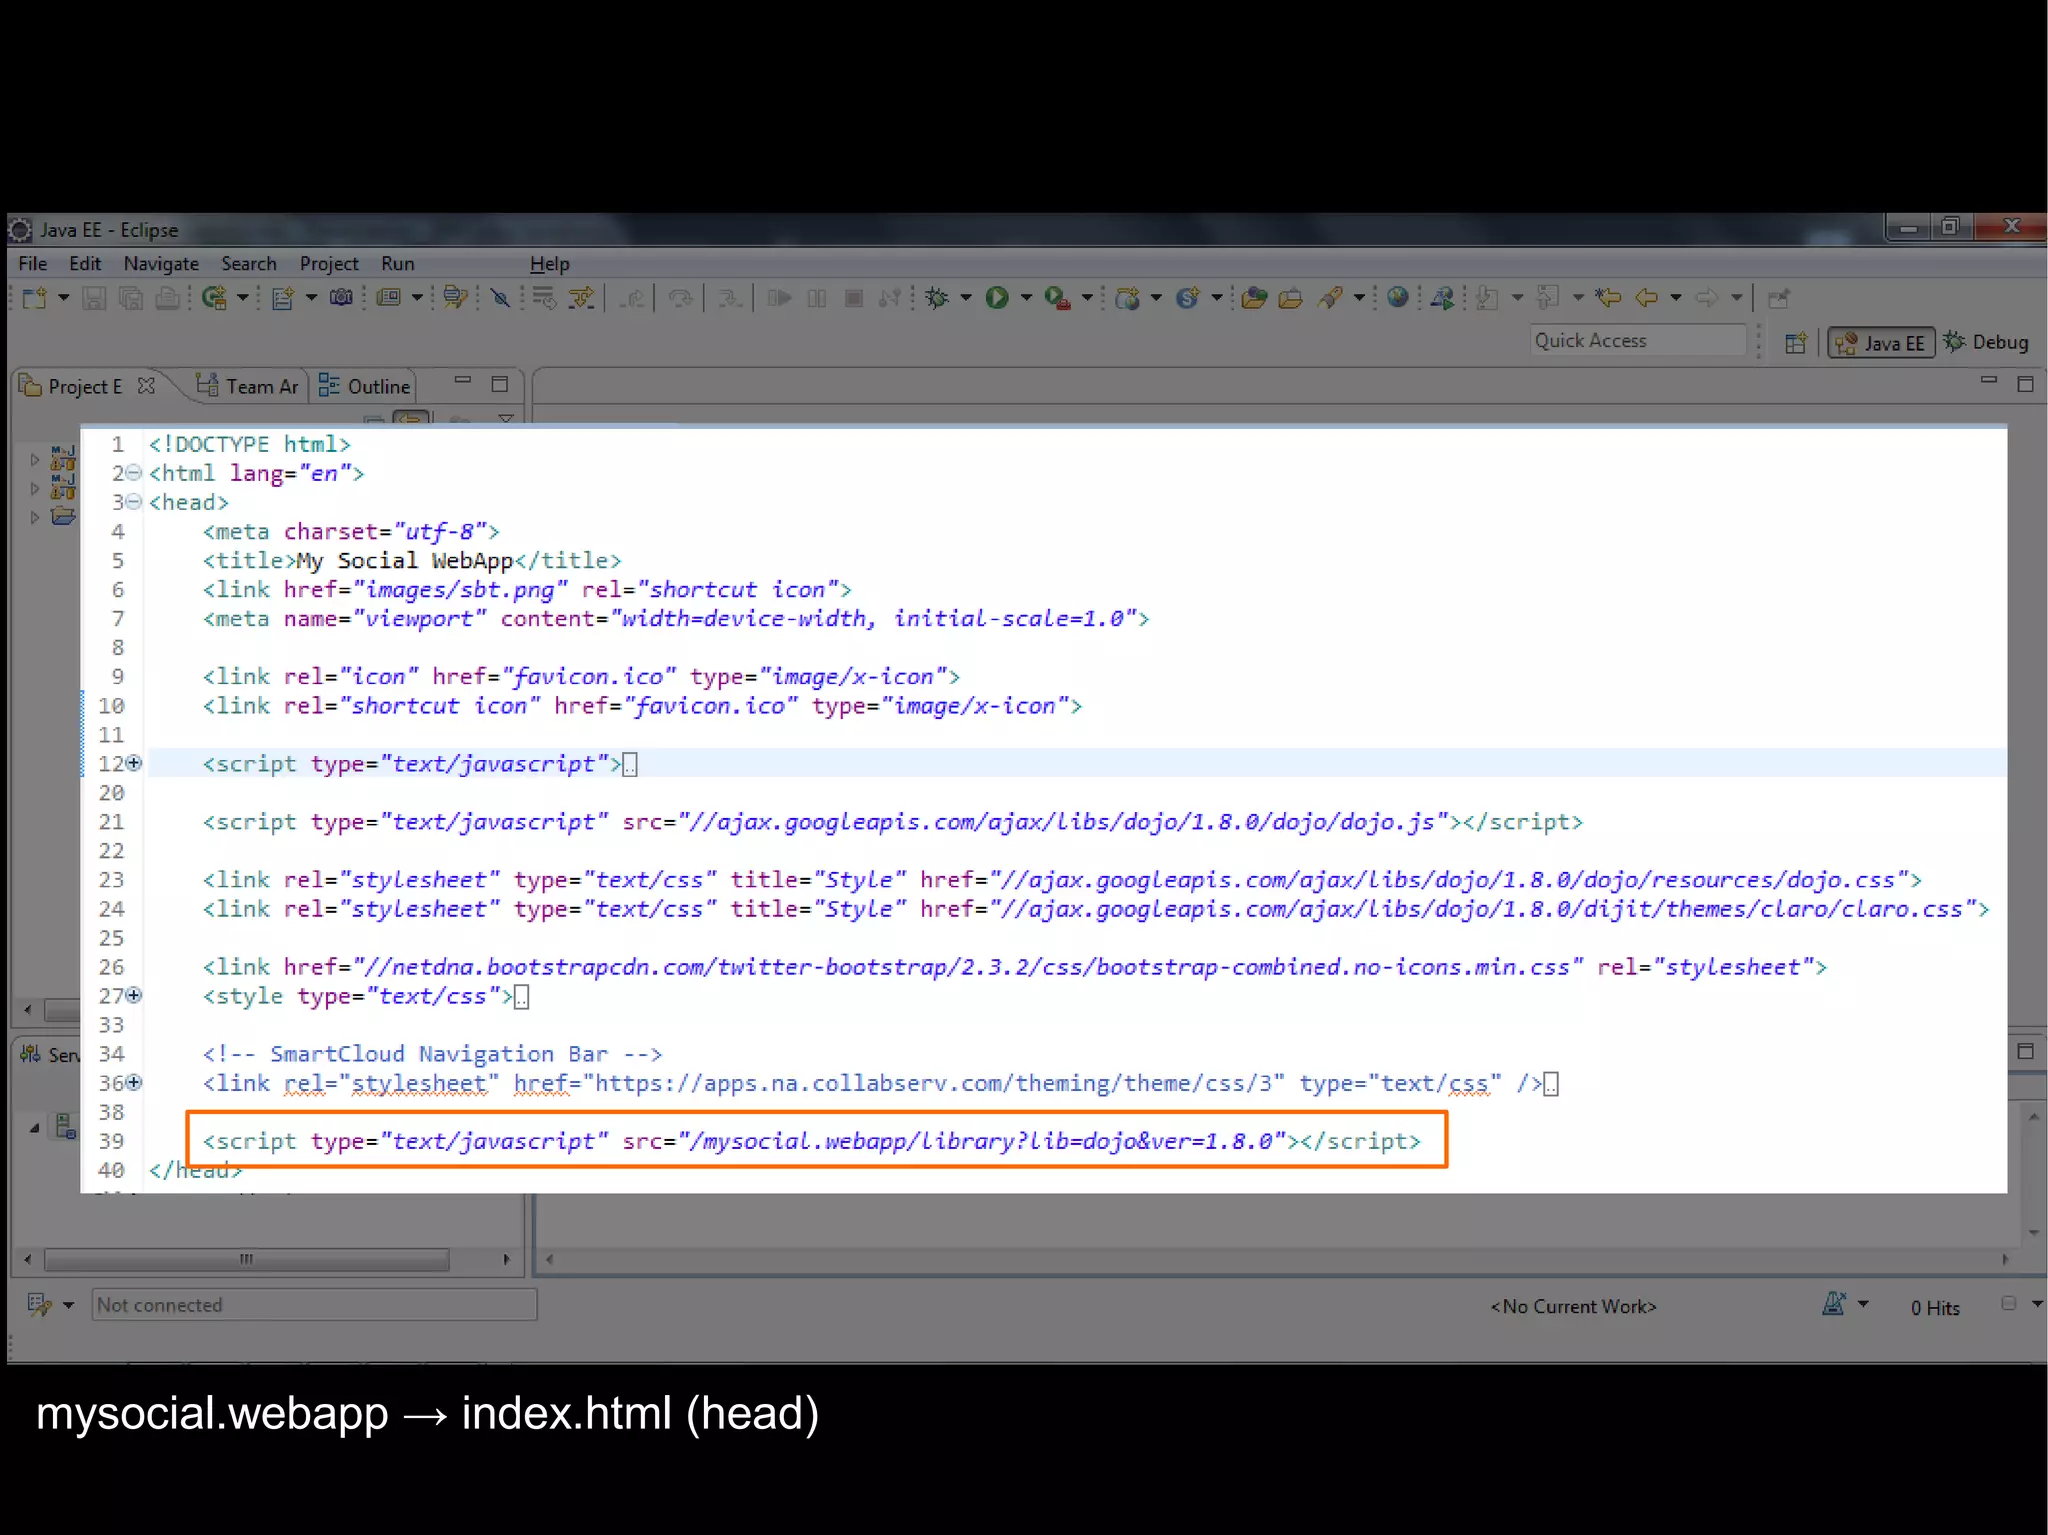This screenshot has height=1535, width=2048.
Task: Open the Help menu
Action: pyautogui.click(x=549, y=264)
